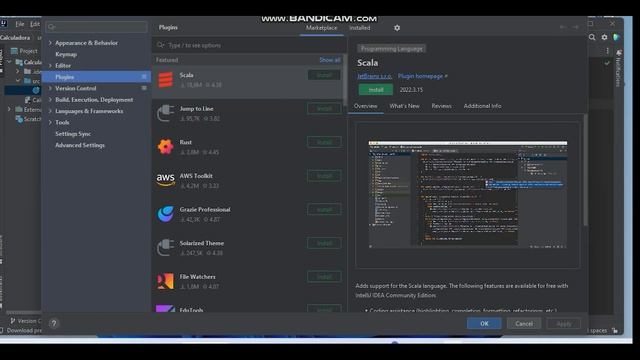Click the Project tool window icon

(15, 51)
